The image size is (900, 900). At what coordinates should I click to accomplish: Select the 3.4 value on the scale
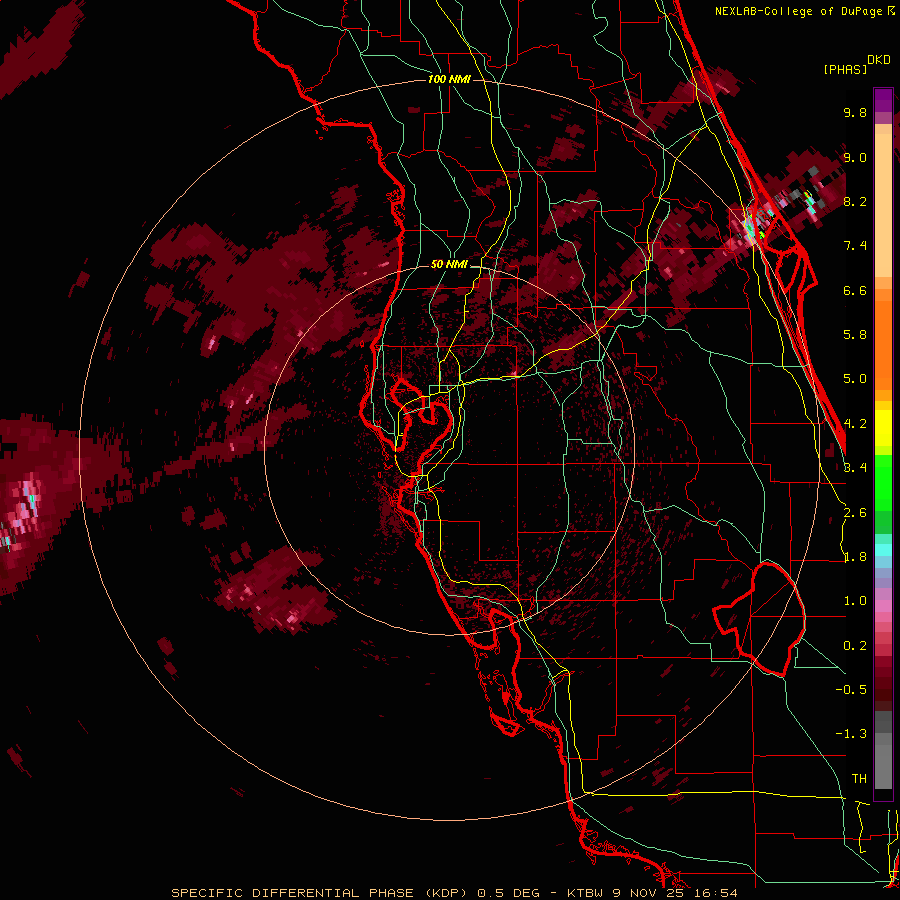click(855, 468)
